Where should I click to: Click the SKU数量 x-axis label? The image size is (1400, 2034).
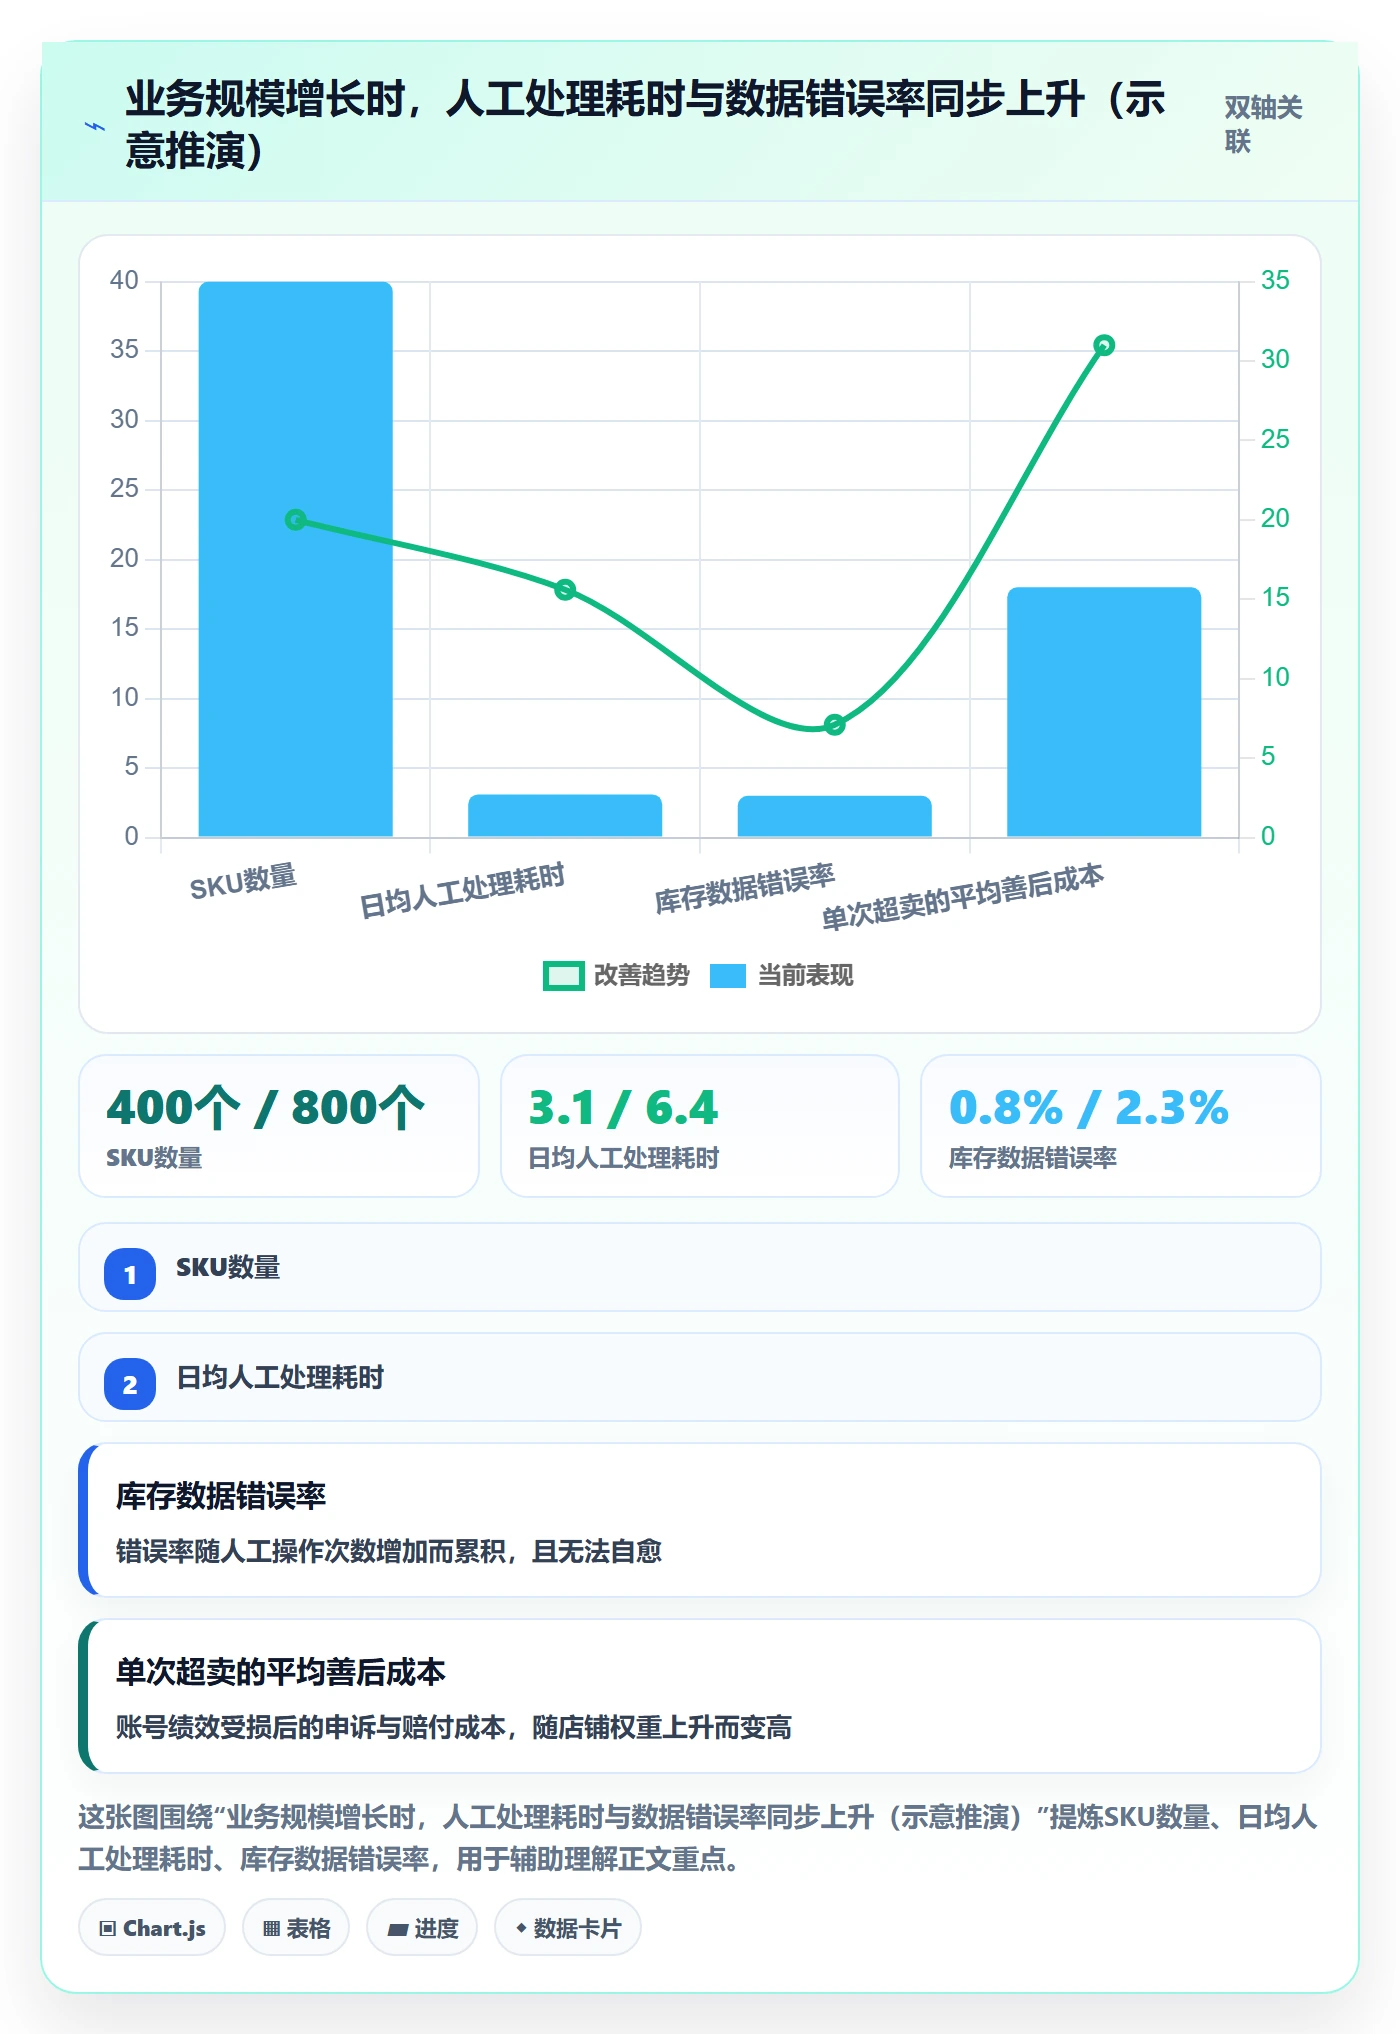243,882
